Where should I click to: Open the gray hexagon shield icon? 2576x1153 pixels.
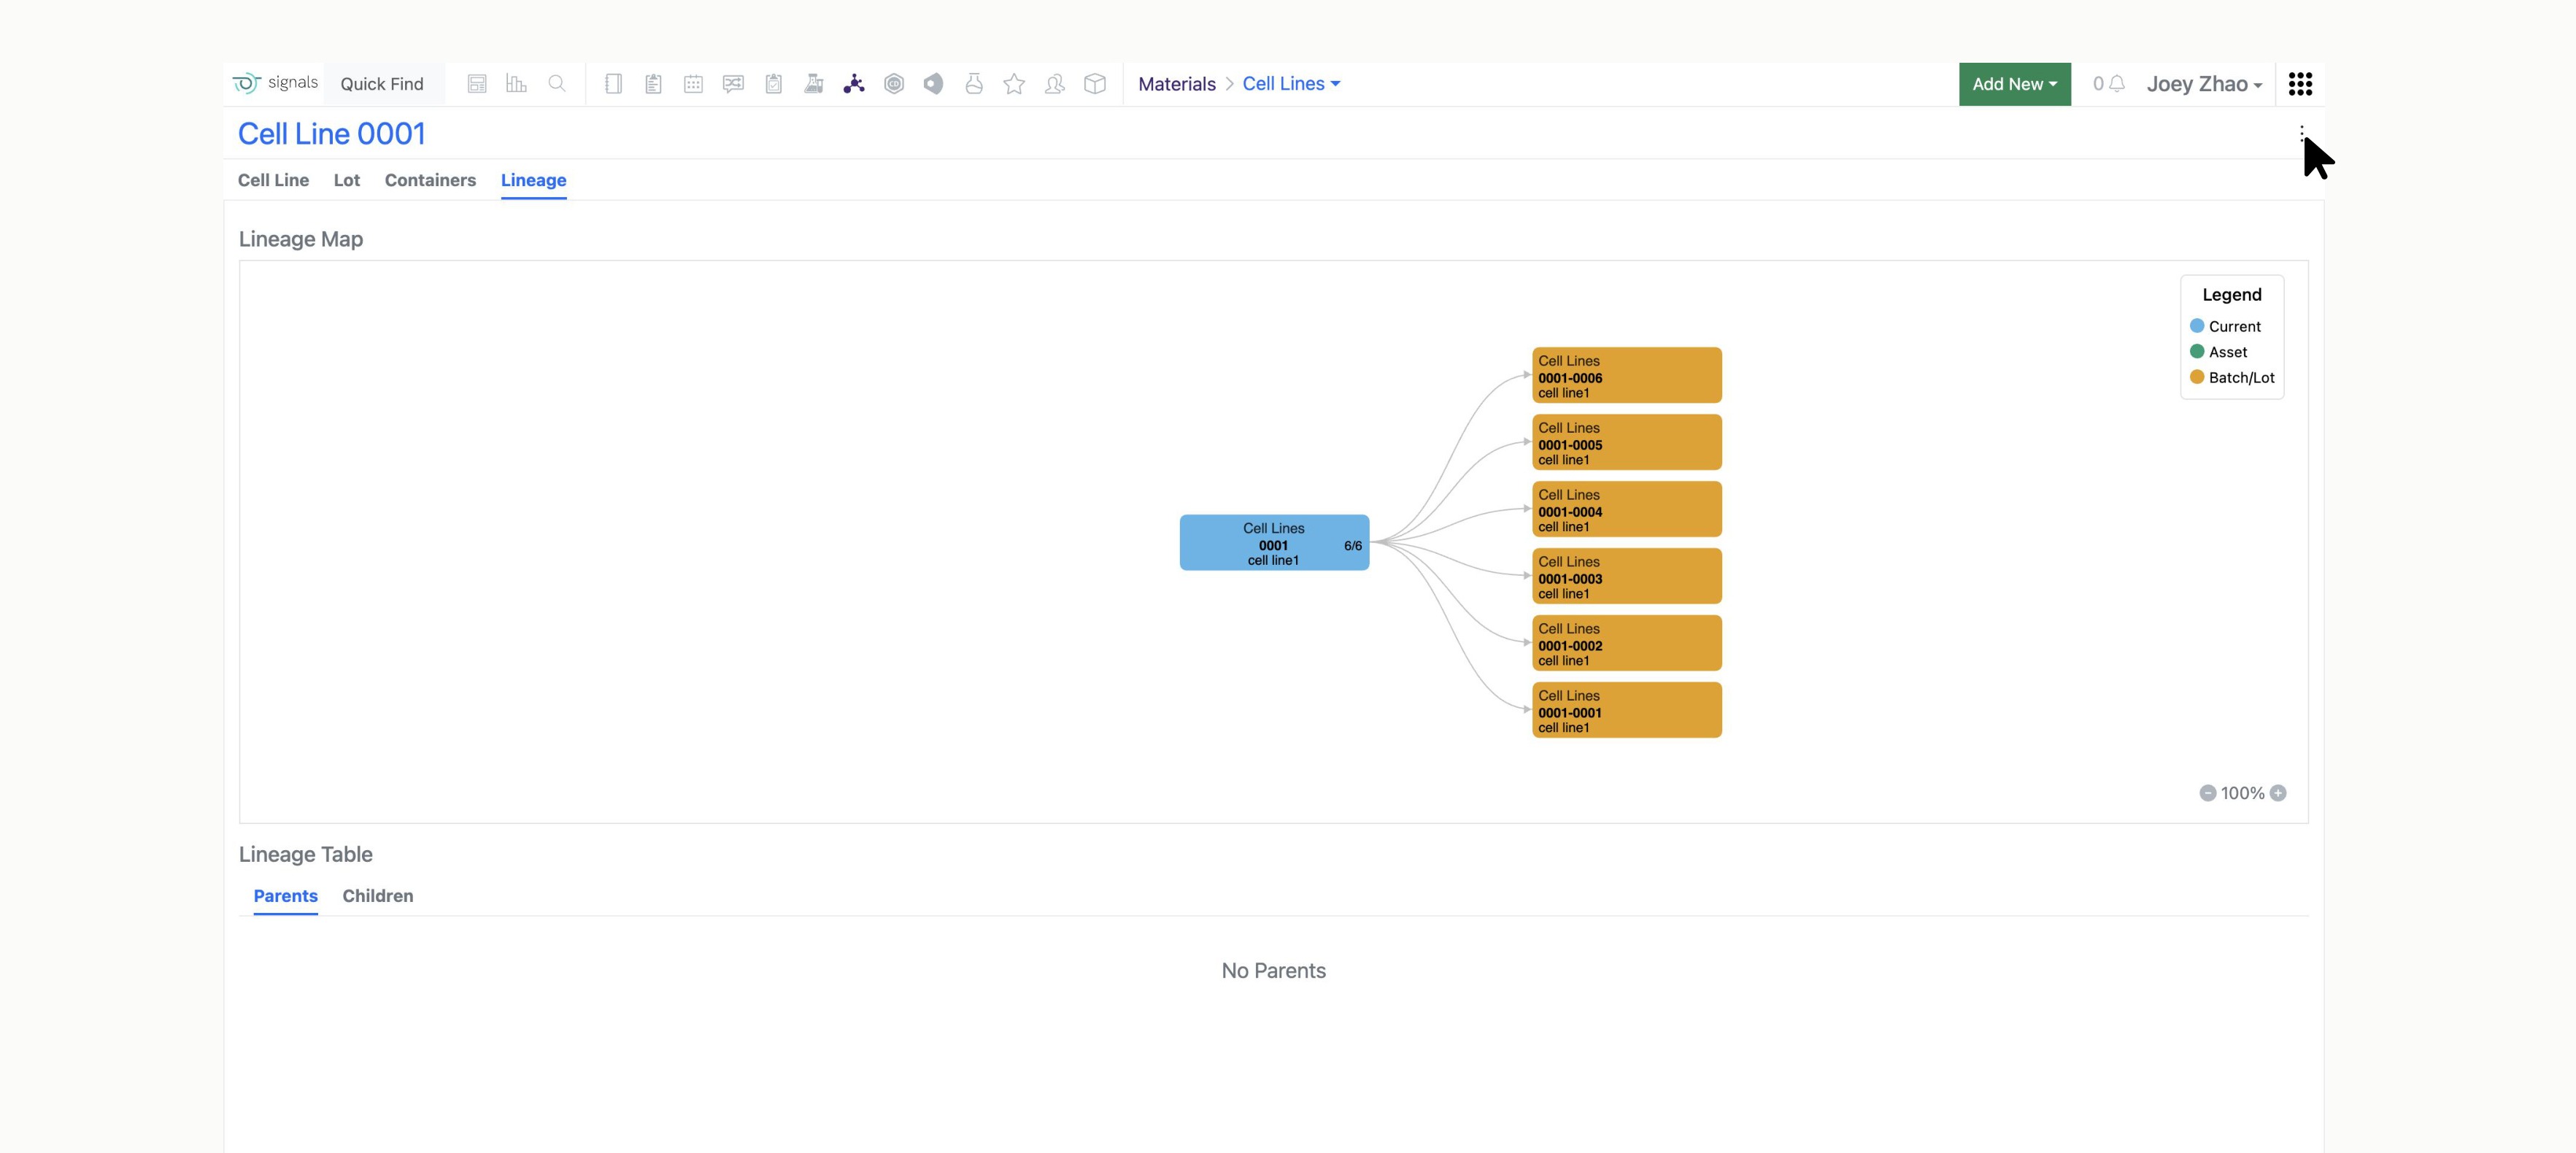[x=933, y=84]
